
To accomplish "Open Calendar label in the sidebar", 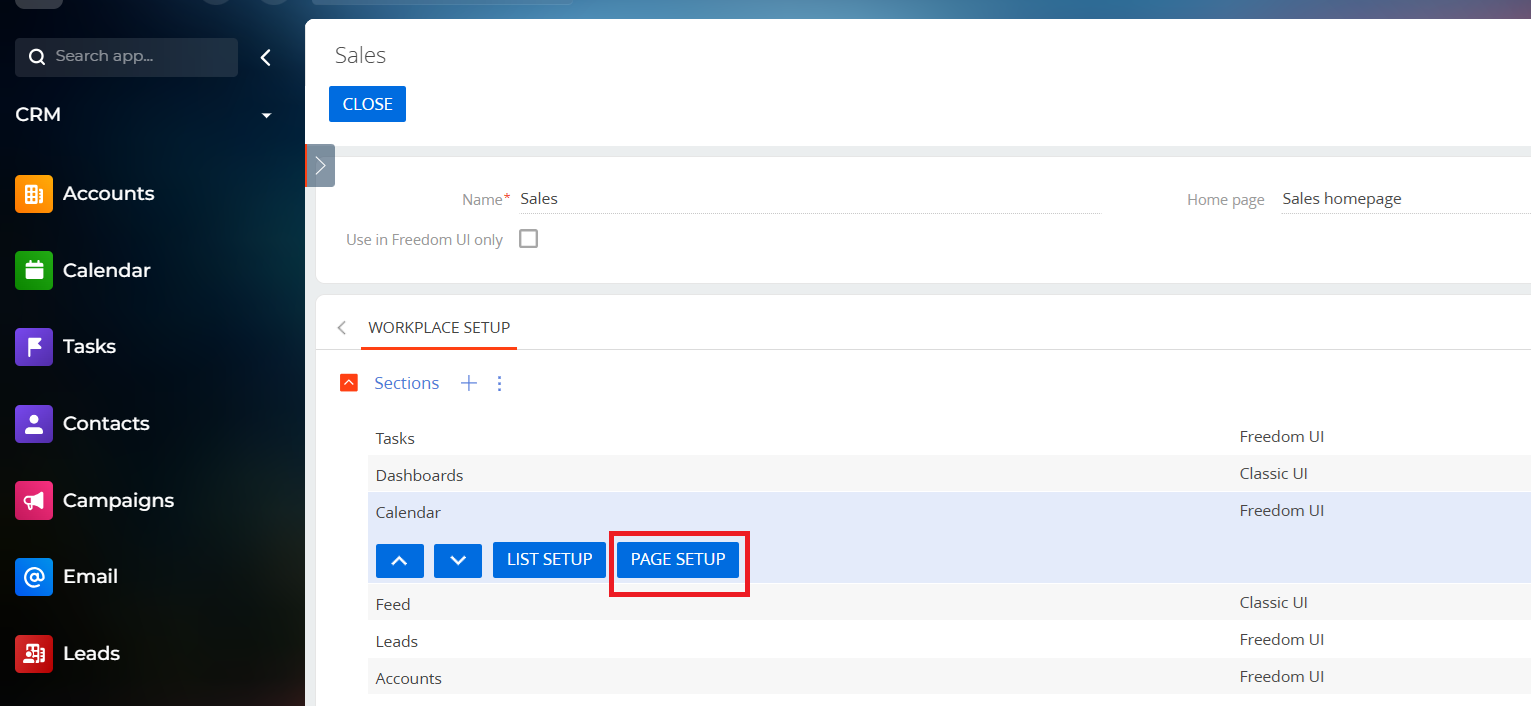I will (106, 270).
